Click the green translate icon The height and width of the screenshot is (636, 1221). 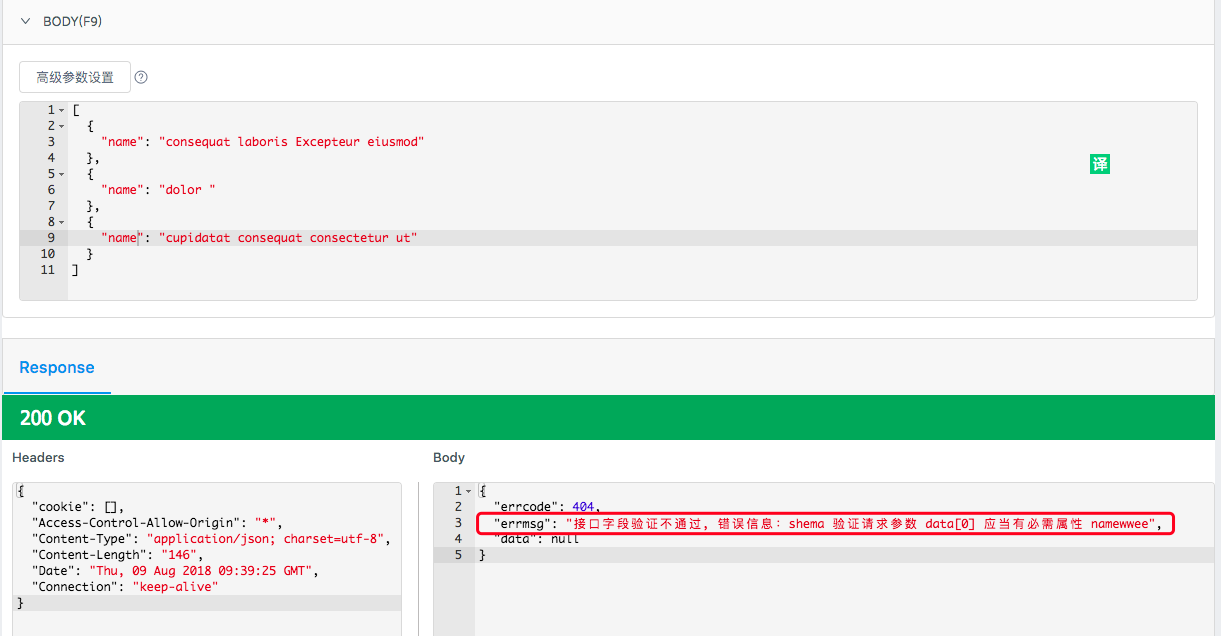coord(1100,165)
